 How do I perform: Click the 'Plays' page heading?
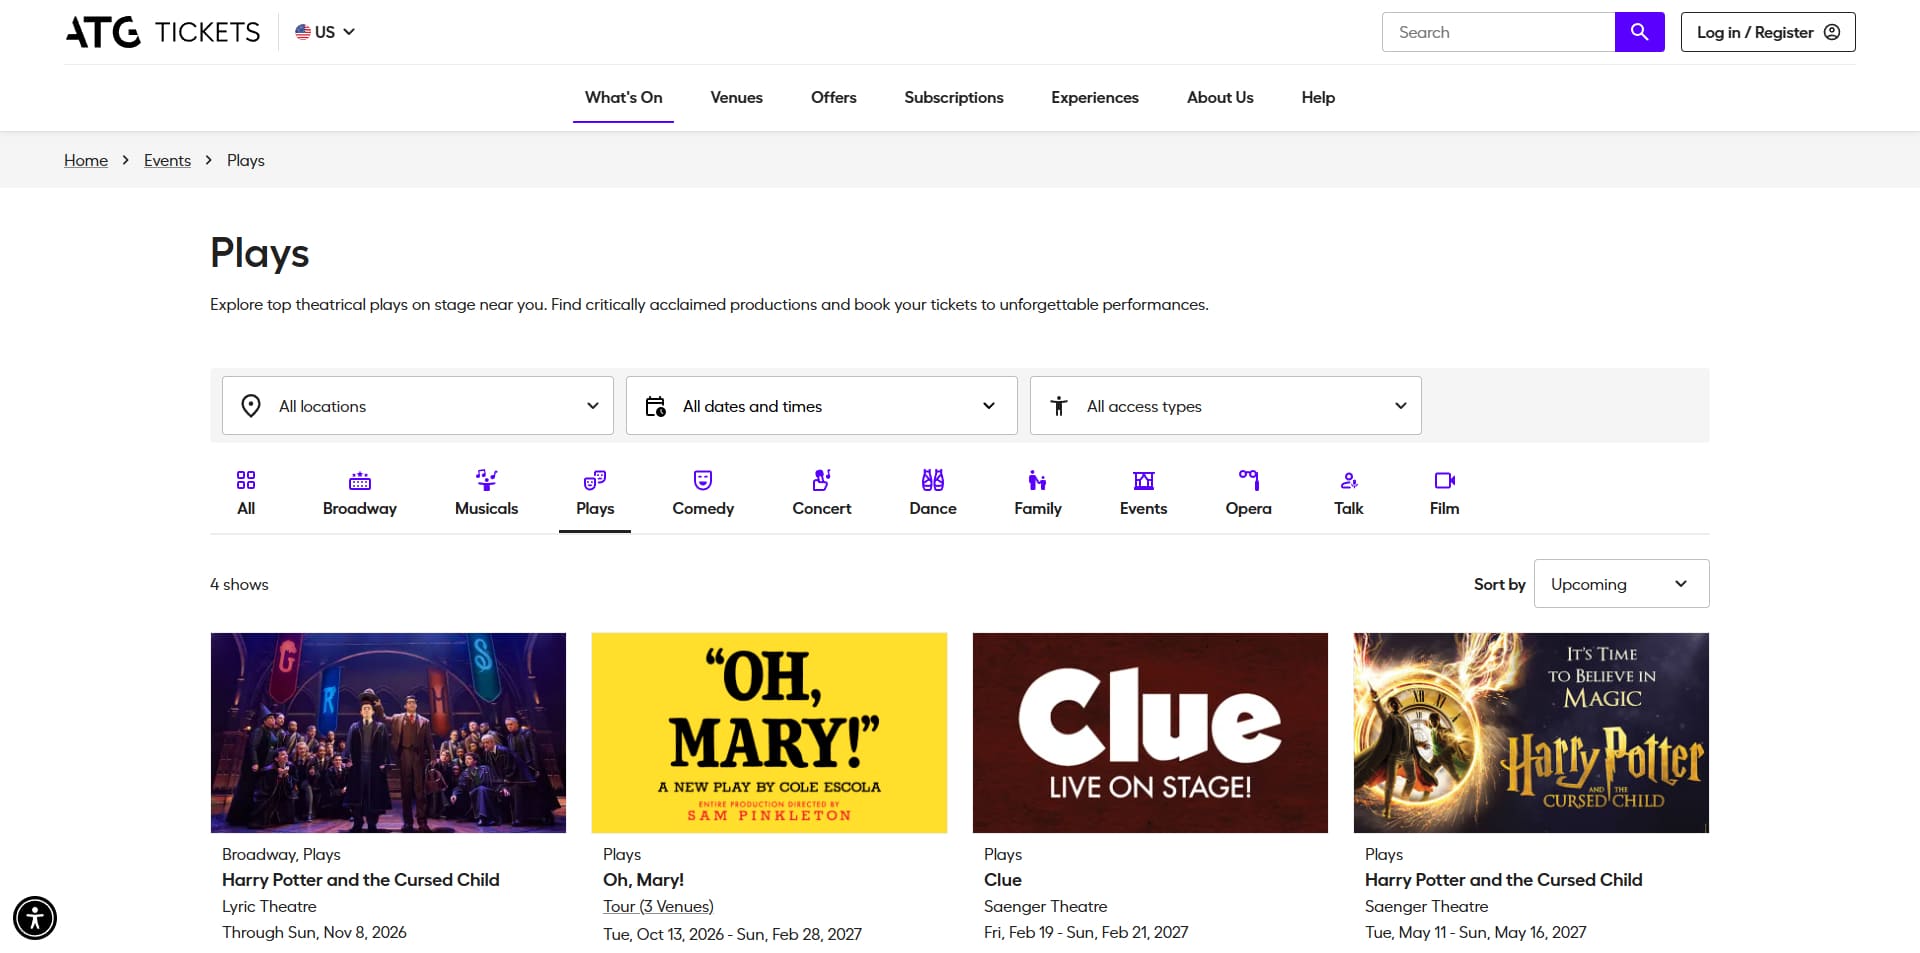click(260, 253)
